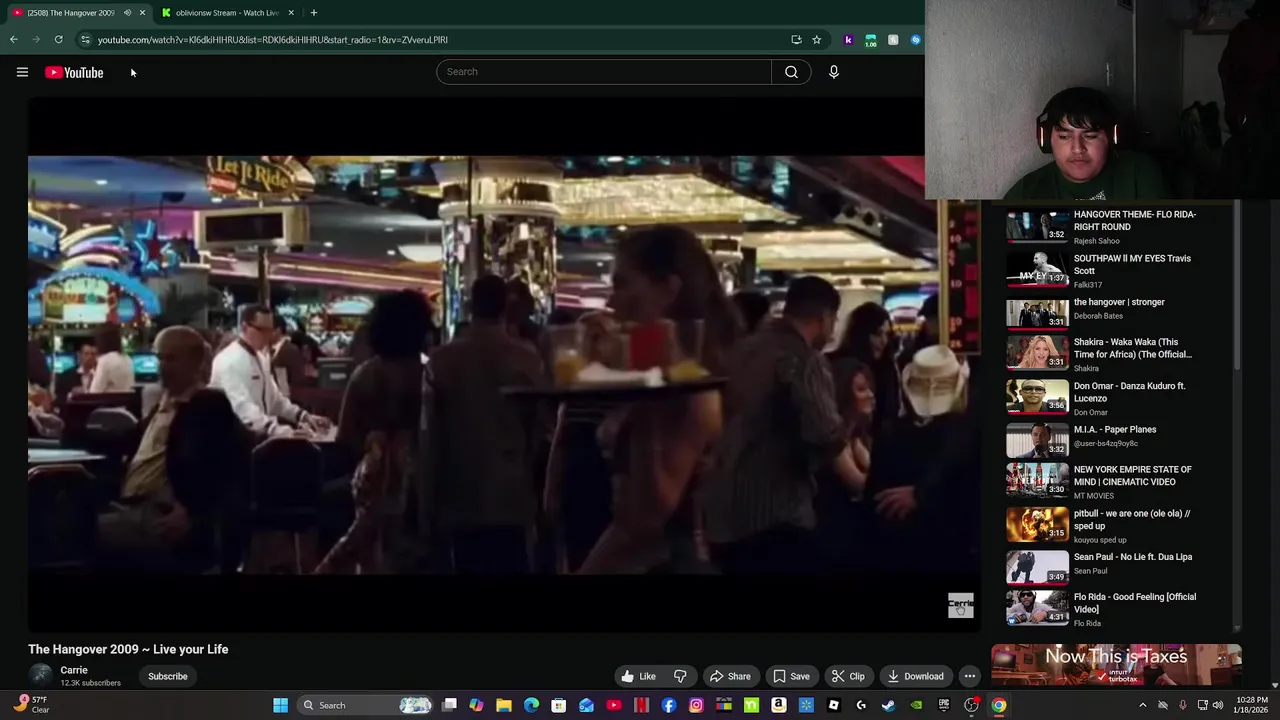Click the YouTube URL address bar
Viewport: 1280px width, 720px height.
pyautogui.click(x=440, y=40)
